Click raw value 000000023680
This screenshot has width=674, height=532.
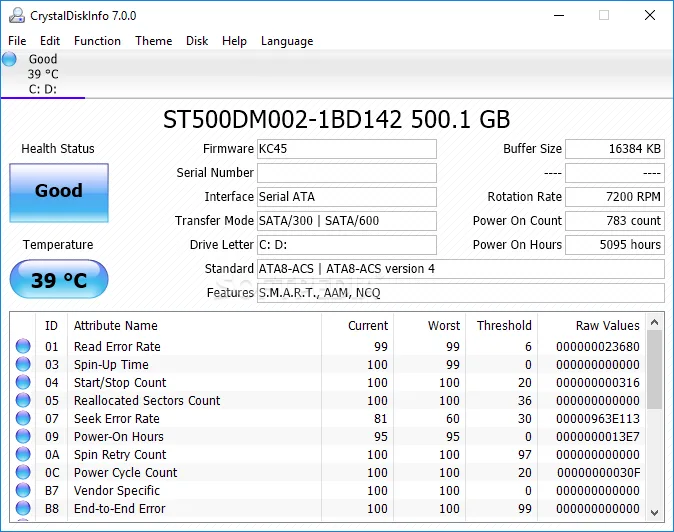[598, 346]
